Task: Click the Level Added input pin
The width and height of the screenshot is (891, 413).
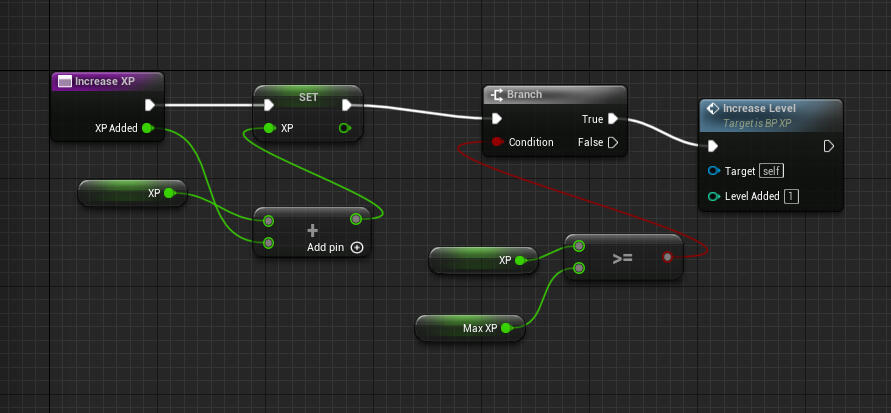Action: [x=714, y=197]
